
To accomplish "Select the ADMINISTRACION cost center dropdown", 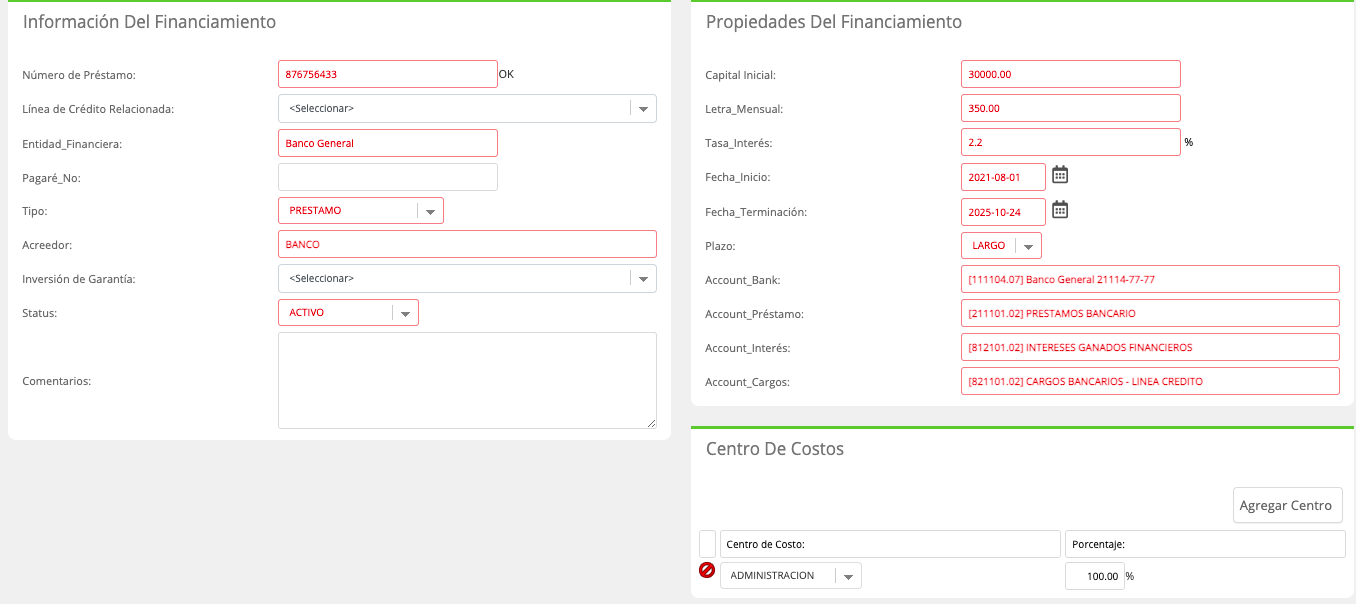I will point(791,575).
